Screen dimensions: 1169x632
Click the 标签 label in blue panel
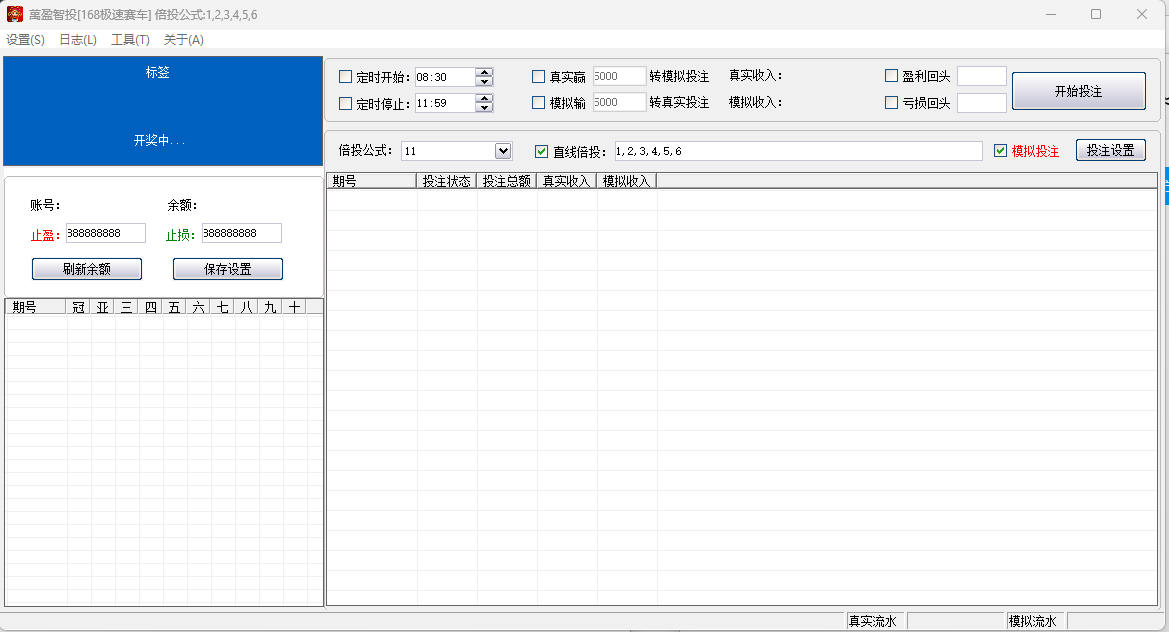pyautogui.click(x=157, y=72)
